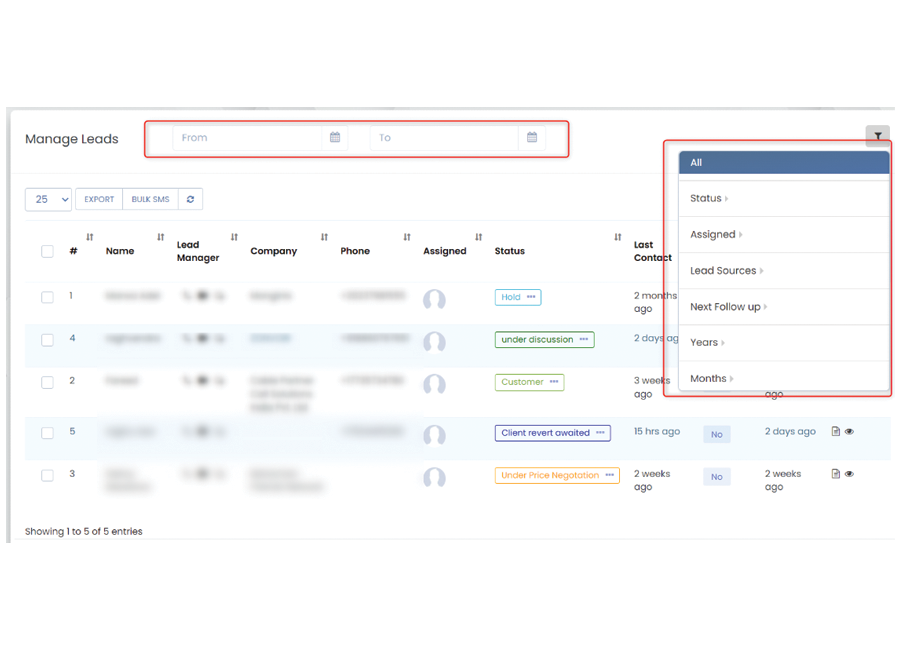Open Lead Sources filter submenu
Screen dimensions: 900x650
(726, 271)
